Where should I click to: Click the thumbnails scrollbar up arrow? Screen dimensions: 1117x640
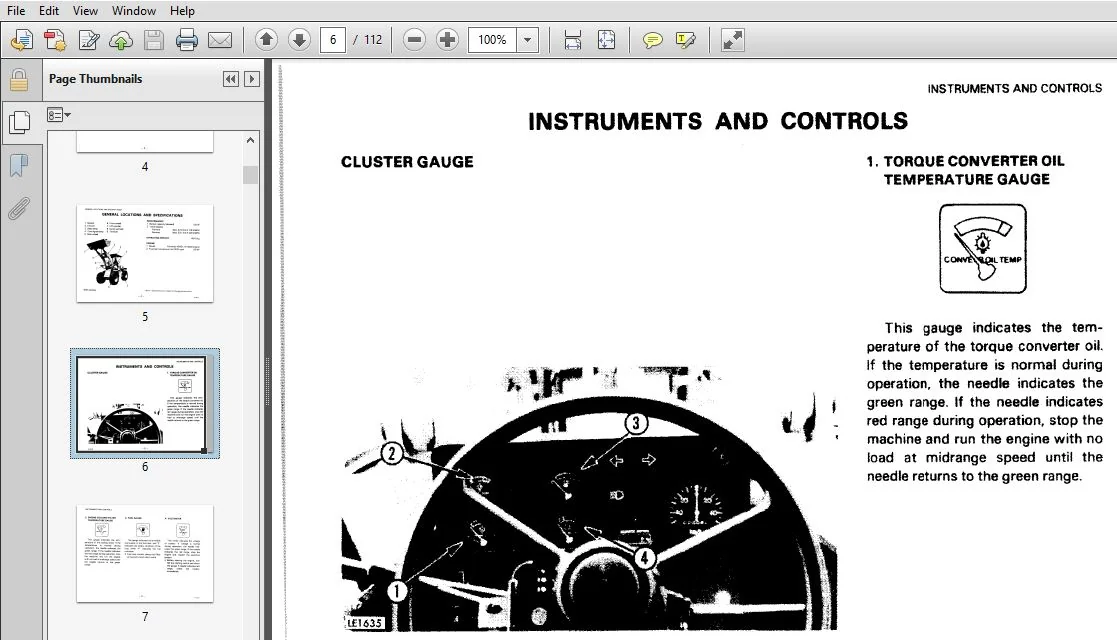pos(250,140)
